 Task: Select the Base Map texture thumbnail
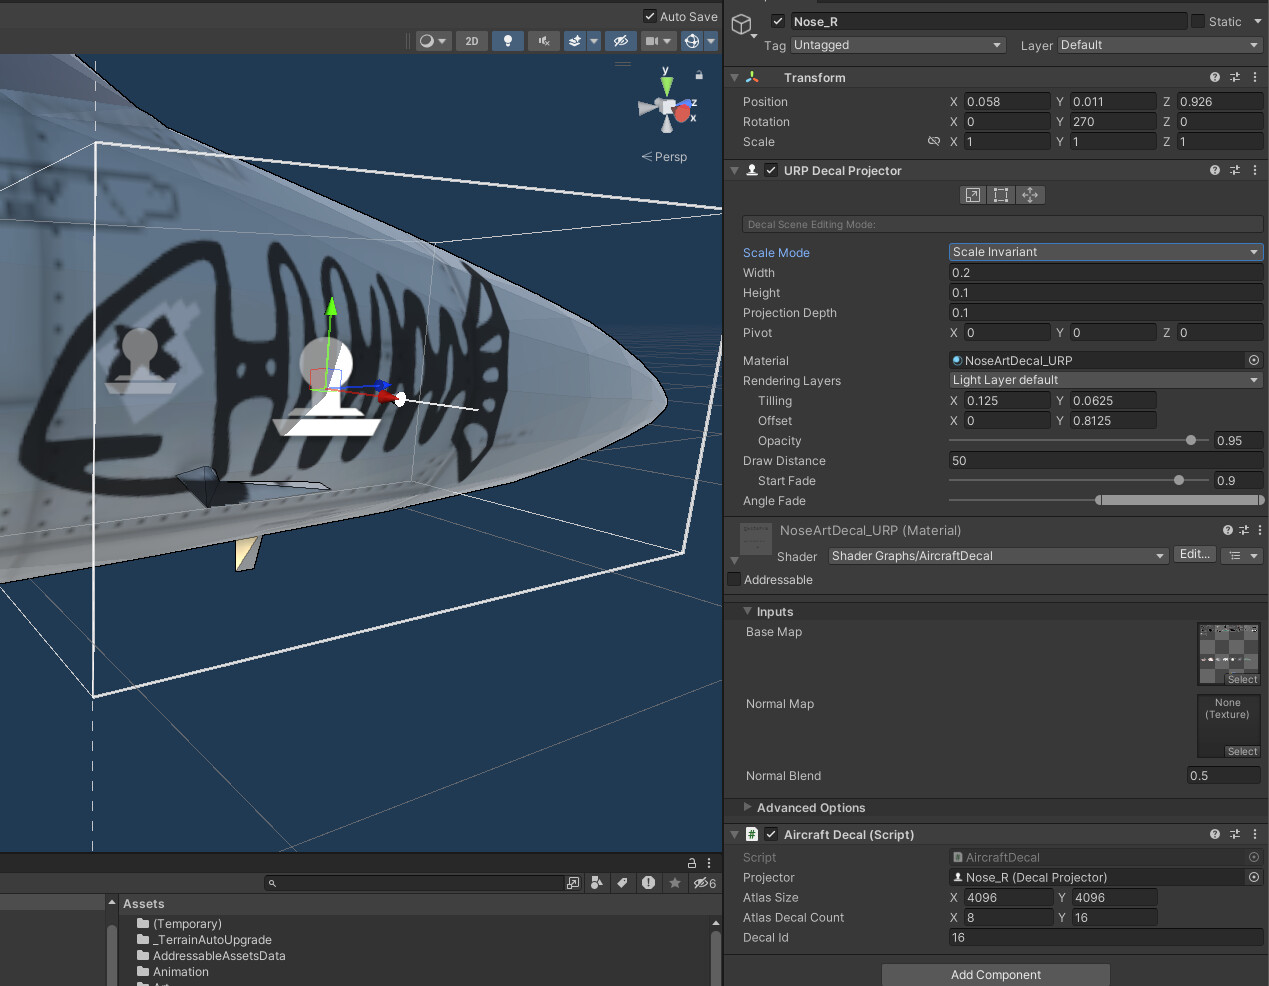click(x=1228, y=648)
